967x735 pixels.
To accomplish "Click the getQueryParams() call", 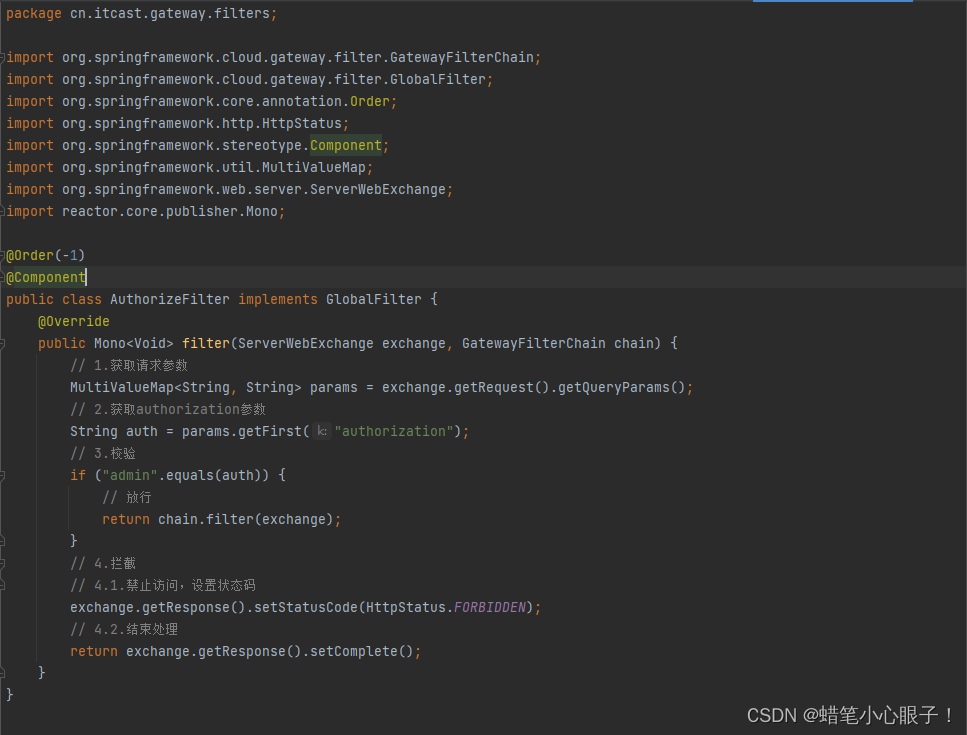I will (x=622, y=387).
